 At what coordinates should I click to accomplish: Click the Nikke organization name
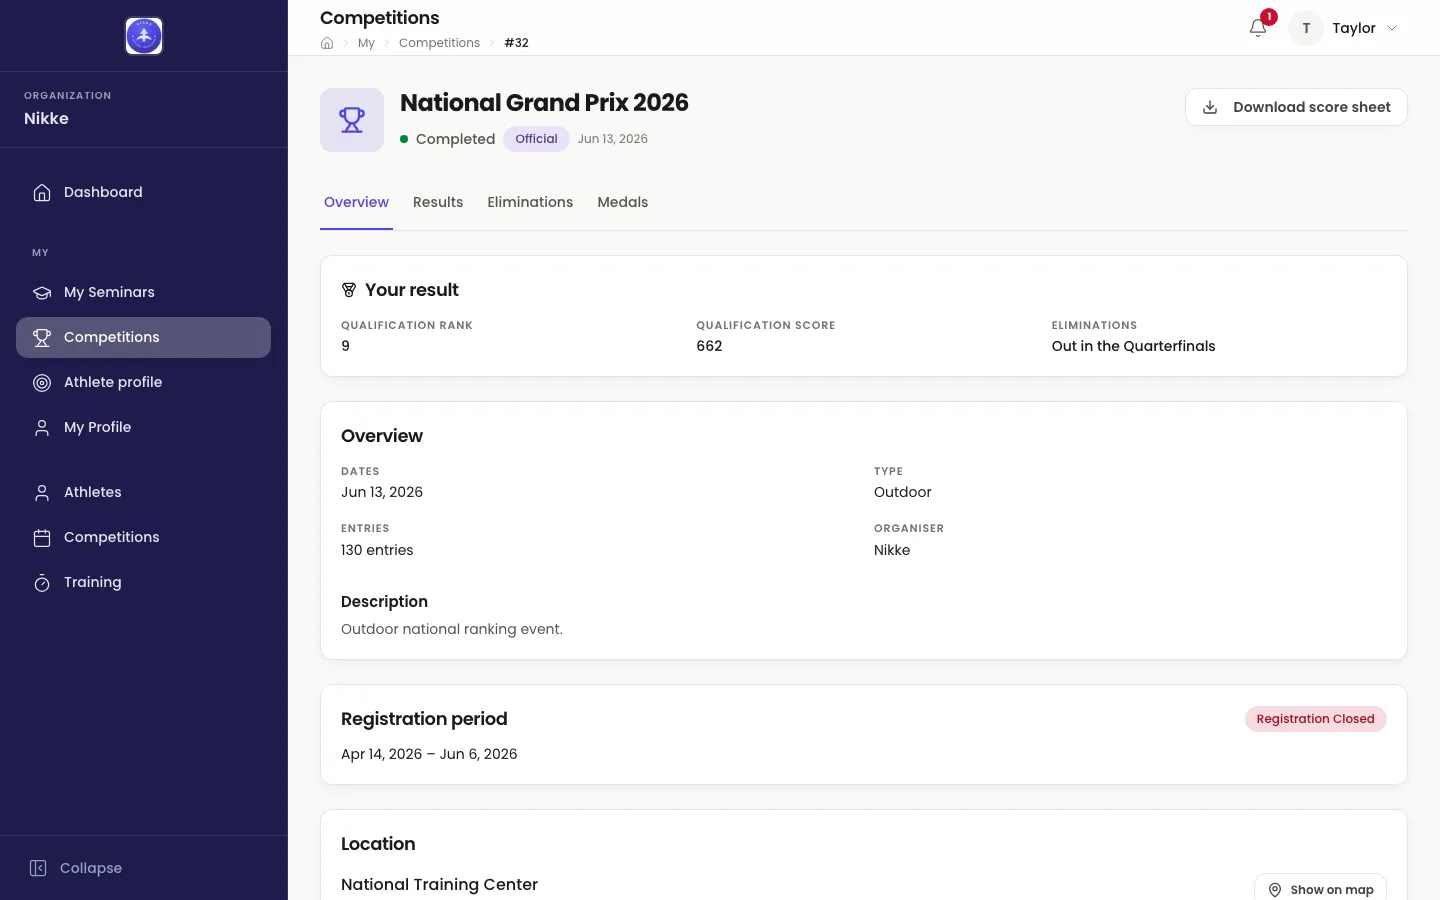pos(46,118)
